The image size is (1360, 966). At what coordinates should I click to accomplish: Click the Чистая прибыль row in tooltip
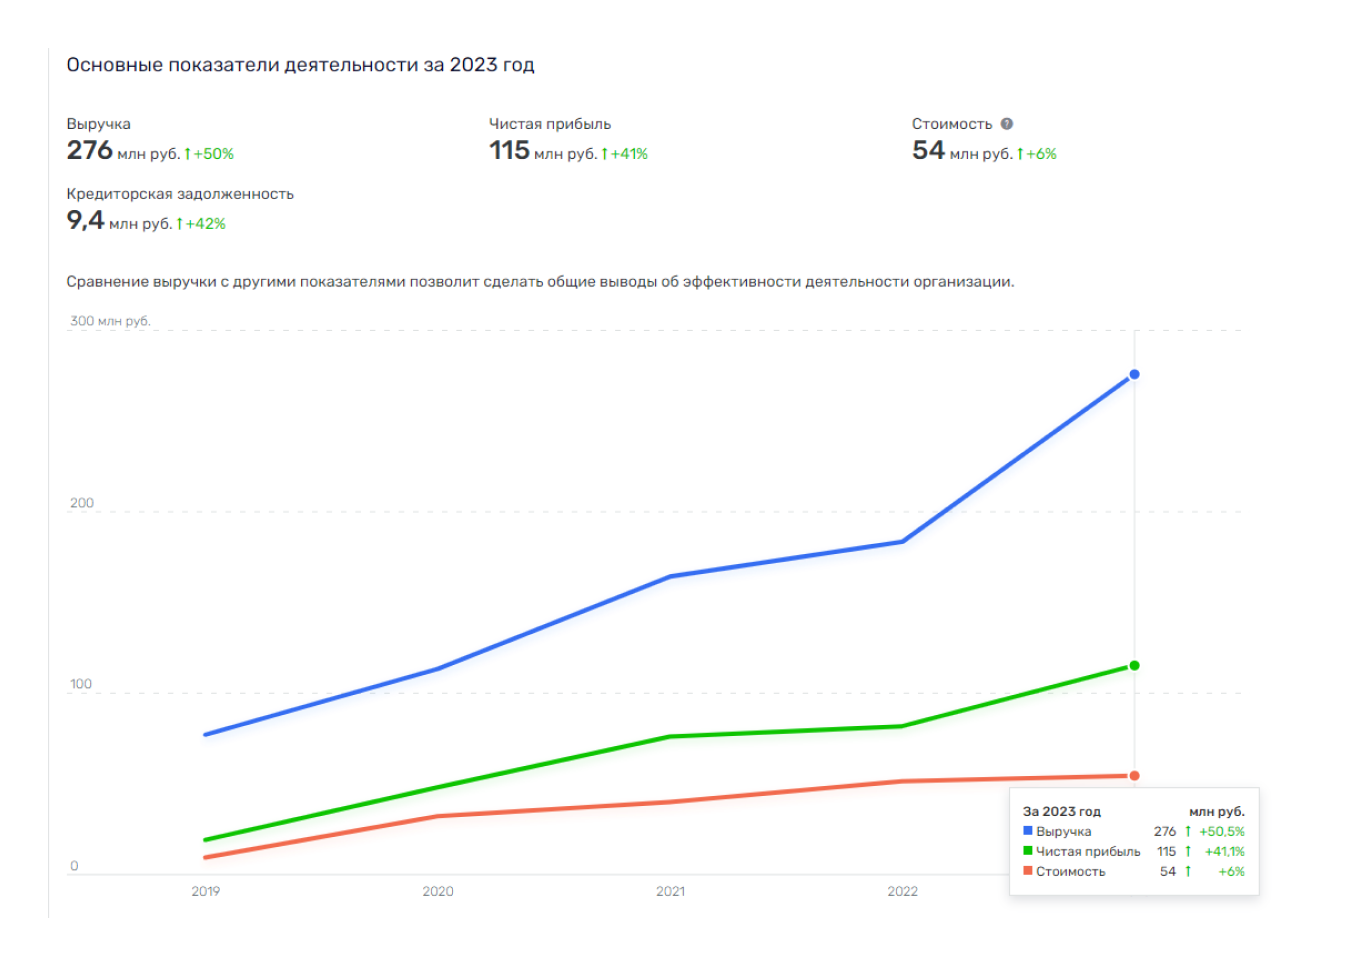click(x=1134, y=851)
